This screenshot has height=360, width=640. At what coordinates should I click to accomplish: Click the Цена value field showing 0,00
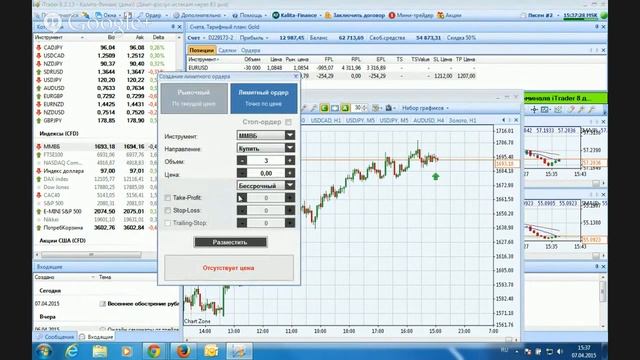pos(266,173)
